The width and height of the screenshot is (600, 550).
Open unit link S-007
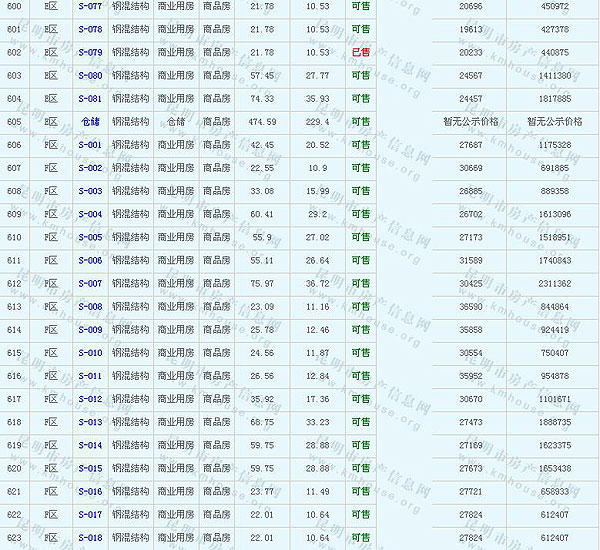90,283
